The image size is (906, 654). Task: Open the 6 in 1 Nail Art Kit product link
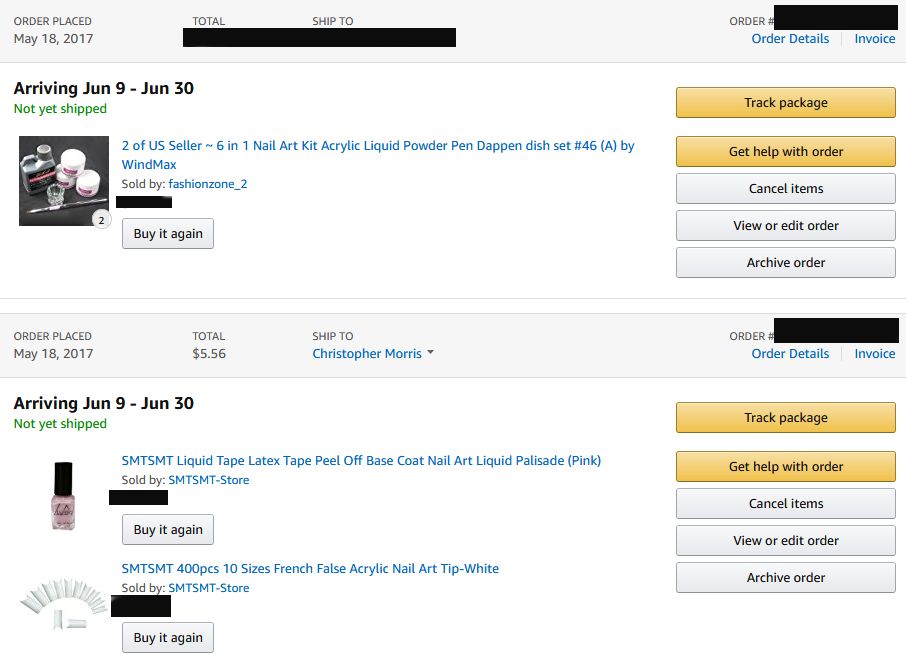coord(378,146)
